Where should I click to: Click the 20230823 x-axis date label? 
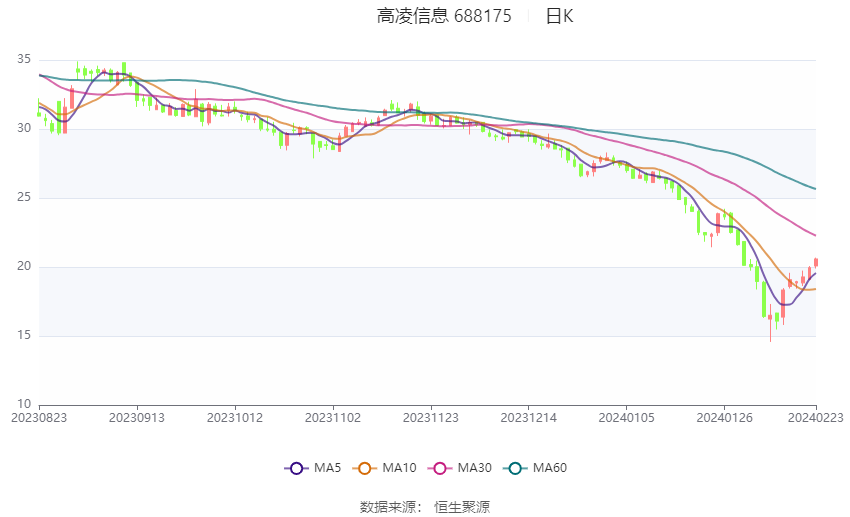(39, 418)
